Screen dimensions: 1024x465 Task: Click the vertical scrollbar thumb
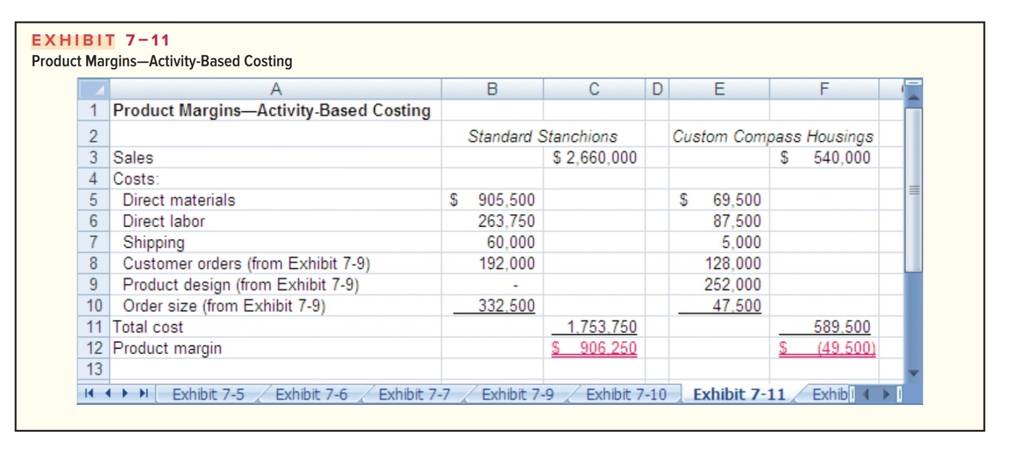(x=914, y=189)
